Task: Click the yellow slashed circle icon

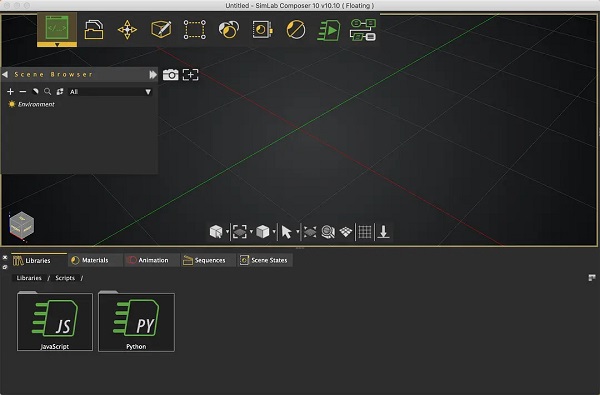Action: [x=296, y=29]
